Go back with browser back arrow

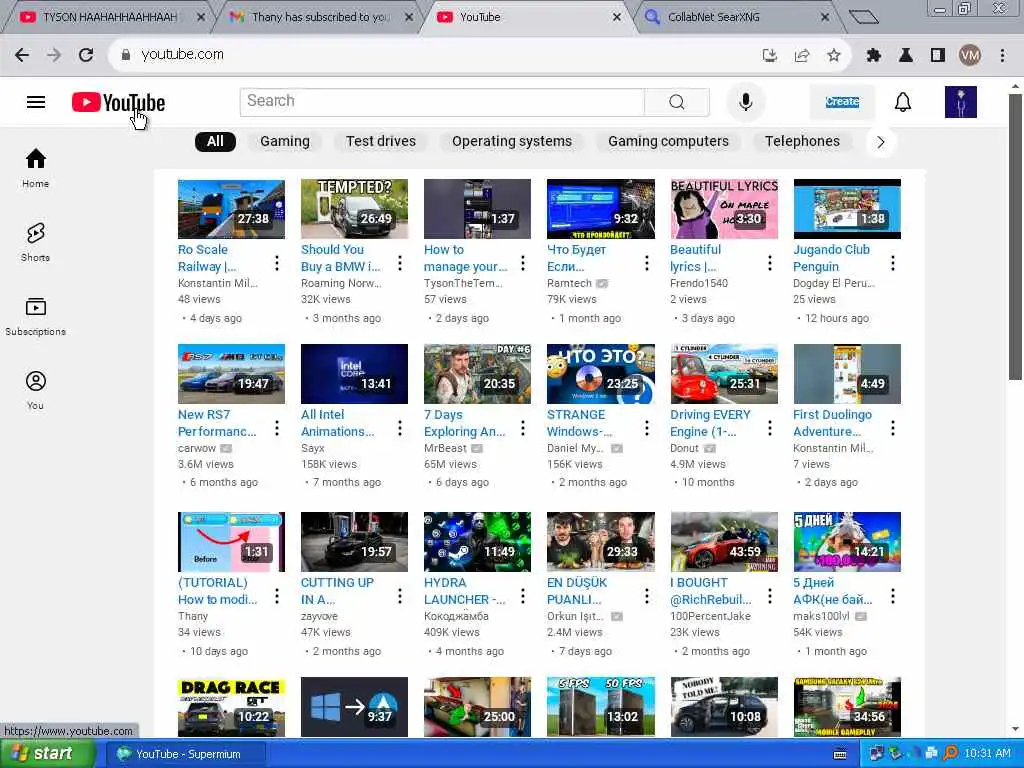click(22, 55)
